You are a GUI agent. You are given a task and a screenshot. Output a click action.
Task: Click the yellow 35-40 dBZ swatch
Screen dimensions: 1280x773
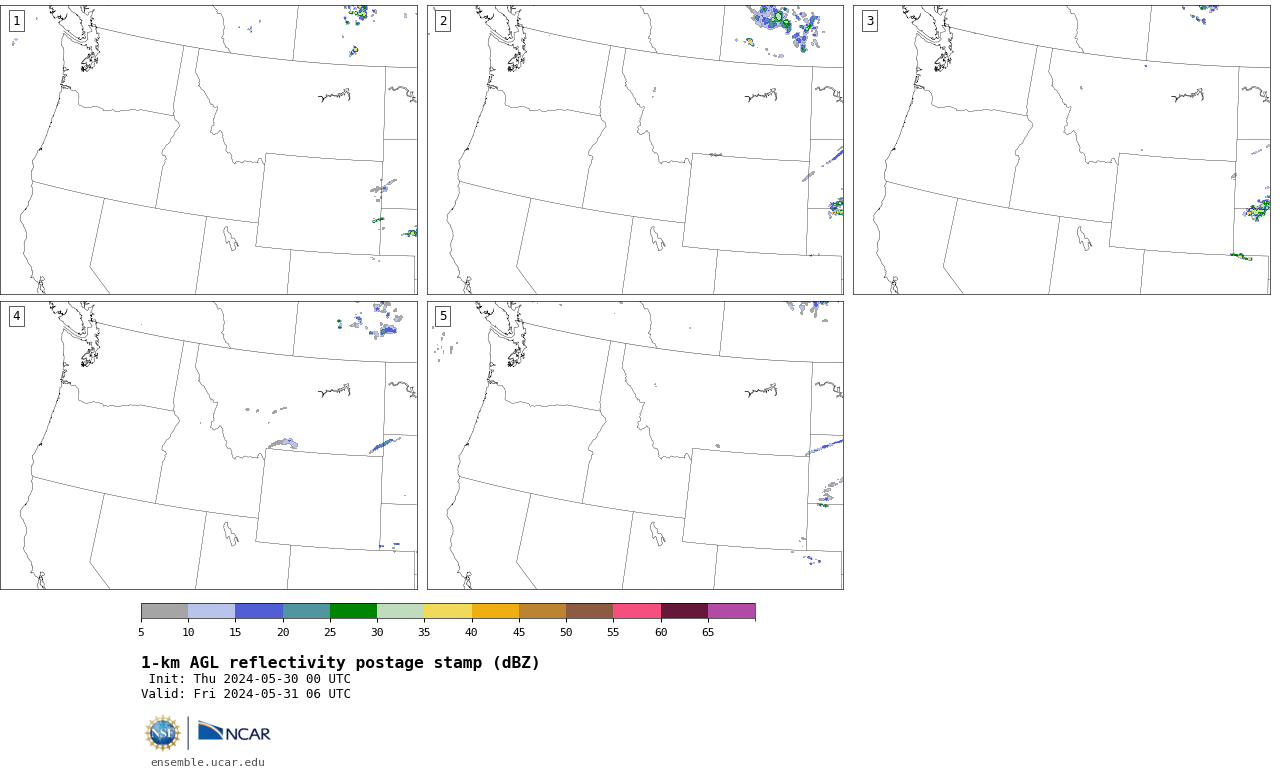(448, 611)
